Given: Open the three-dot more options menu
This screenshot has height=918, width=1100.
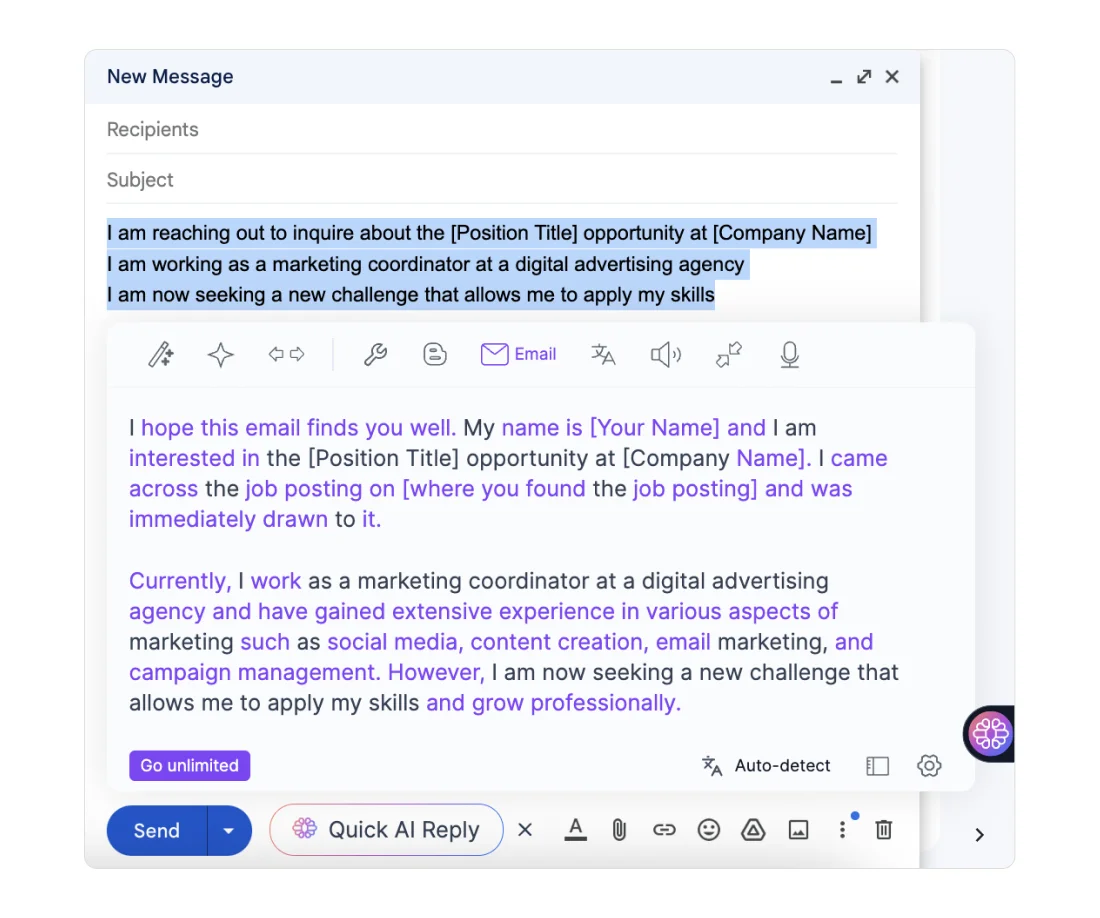Looking at the screenshot, I should coord(843,830).
